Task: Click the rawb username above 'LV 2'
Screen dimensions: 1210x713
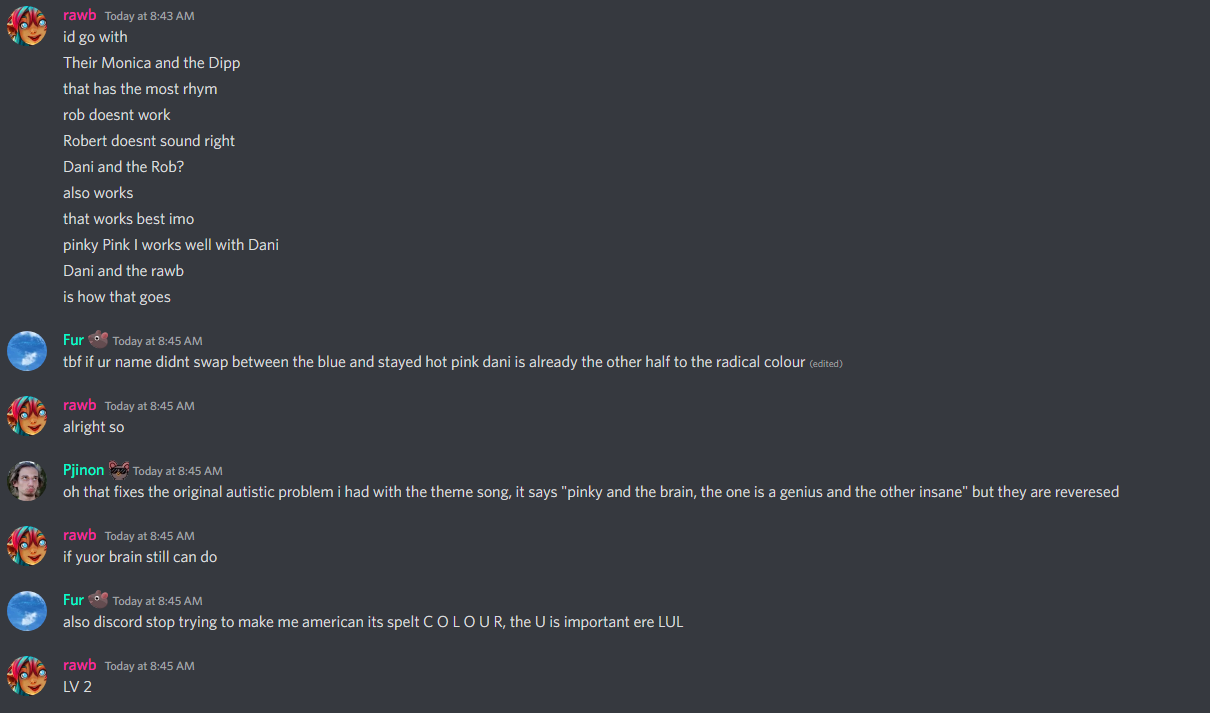Action: coord(80,665)
